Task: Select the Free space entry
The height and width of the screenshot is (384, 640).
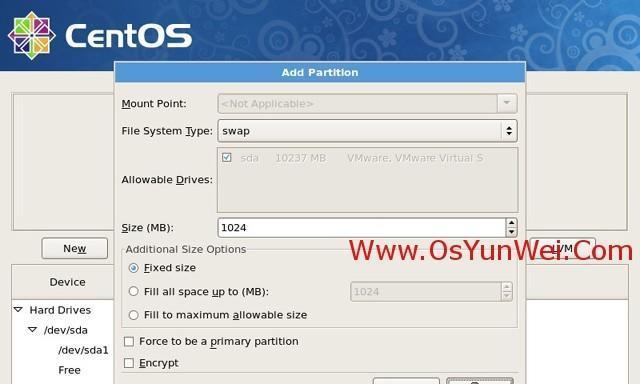Action: coord(69,370)
